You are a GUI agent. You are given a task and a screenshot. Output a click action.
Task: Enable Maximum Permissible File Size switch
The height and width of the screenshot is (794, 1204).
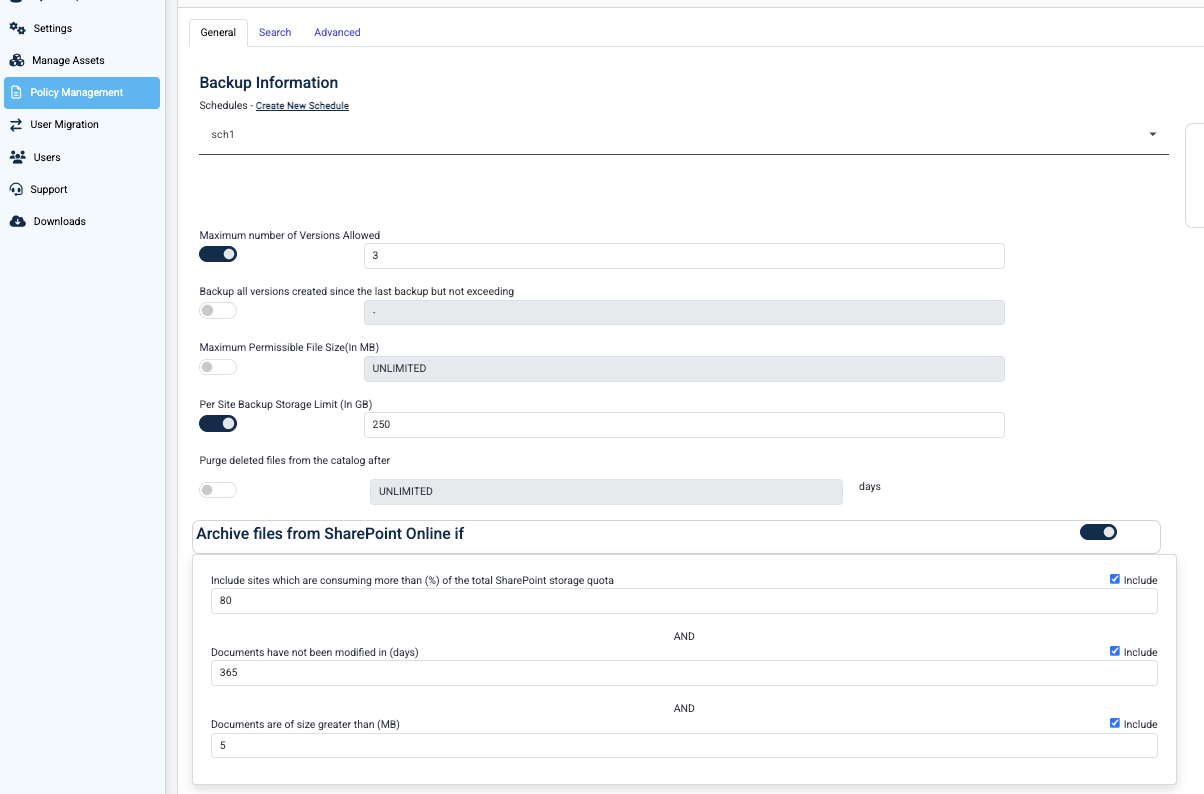tap(218, 367)
